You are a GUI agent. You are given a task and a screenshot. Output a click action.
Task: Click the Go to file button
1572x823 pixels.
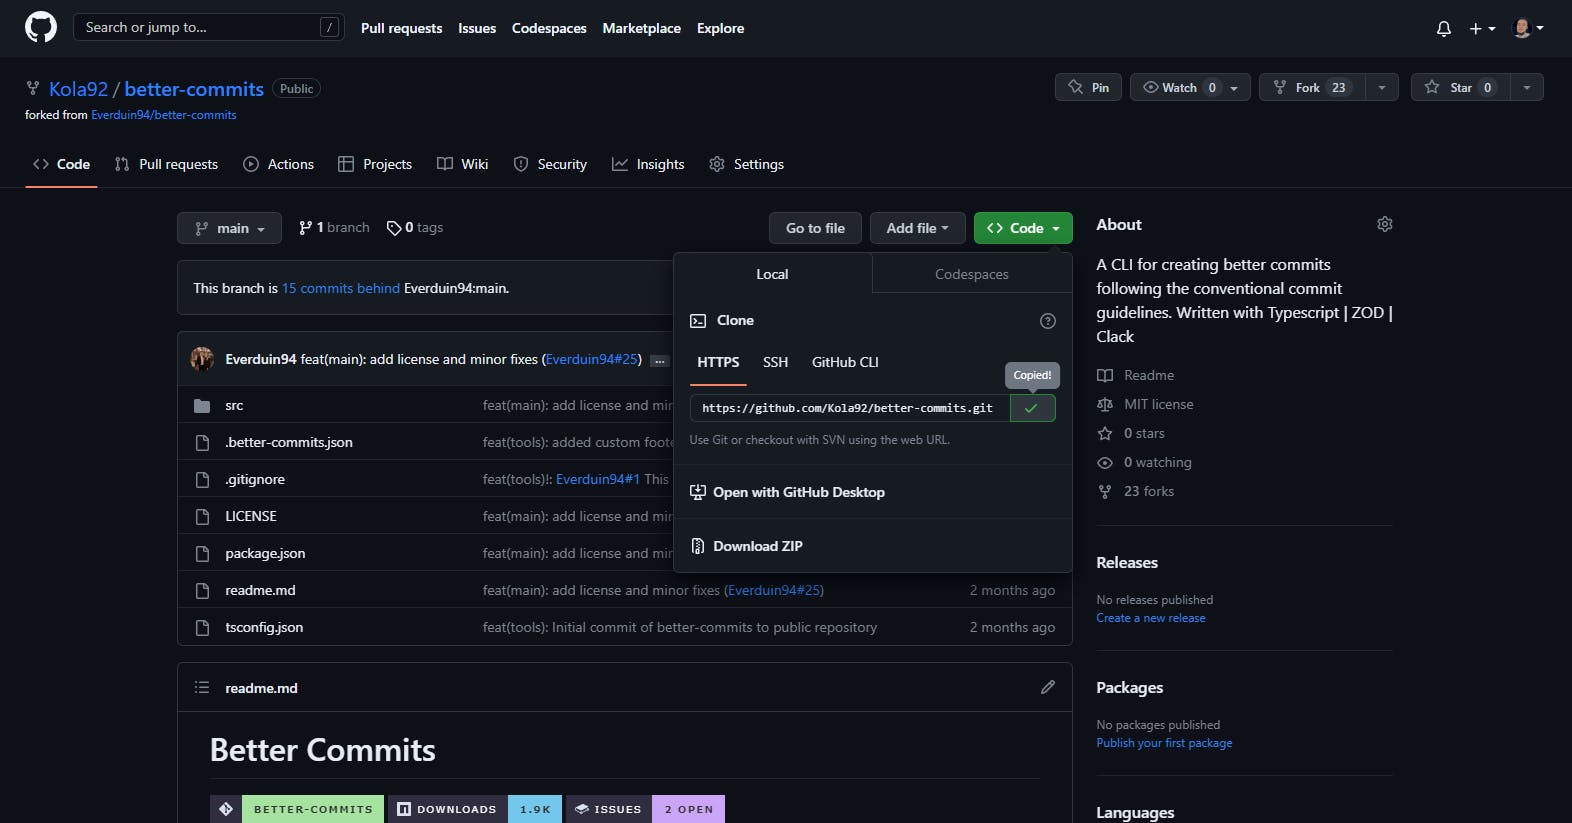coord(815,228)
